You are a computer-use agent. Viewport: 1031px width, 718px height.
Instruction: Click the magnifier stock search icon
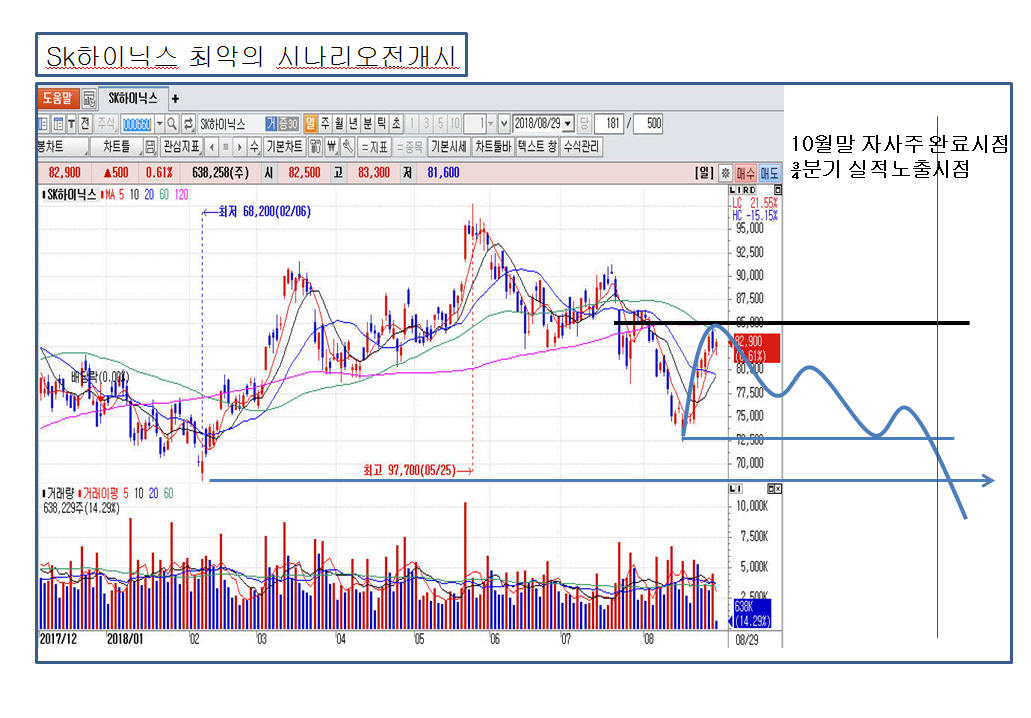click(172, 124)
